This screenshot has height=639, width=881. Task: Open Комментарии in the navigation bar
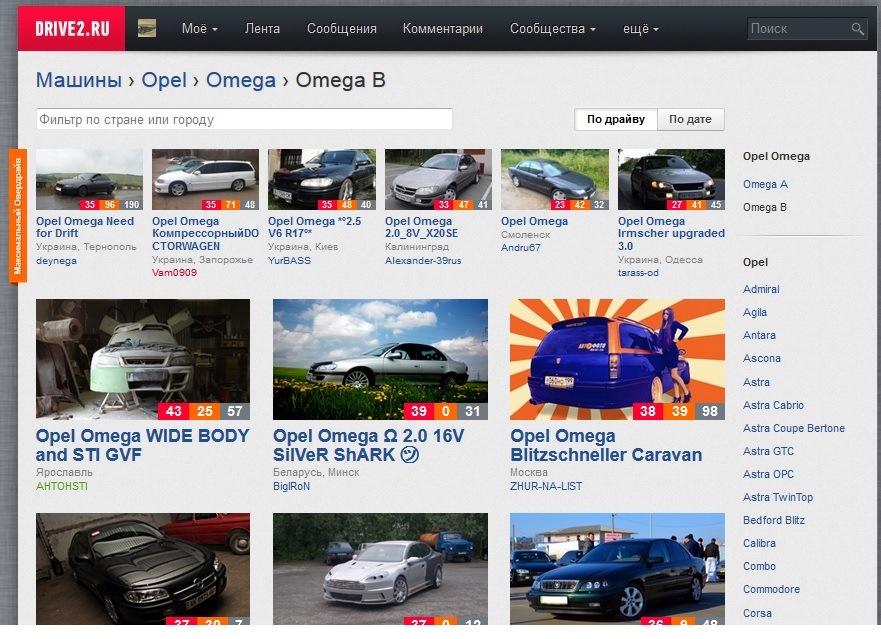click(443, 29)
